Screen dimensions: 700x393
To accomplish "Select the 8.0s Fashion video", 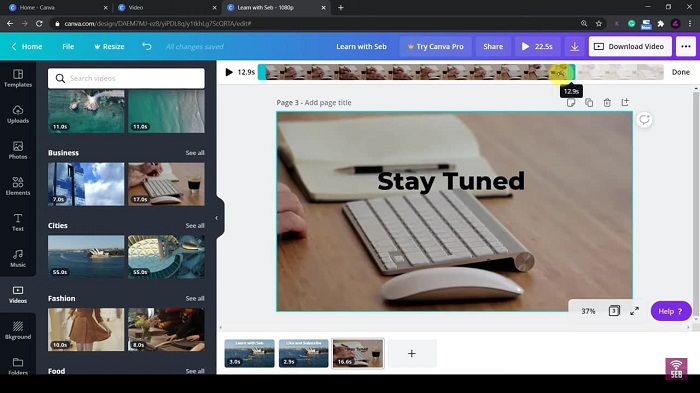I will pos(166,330).
